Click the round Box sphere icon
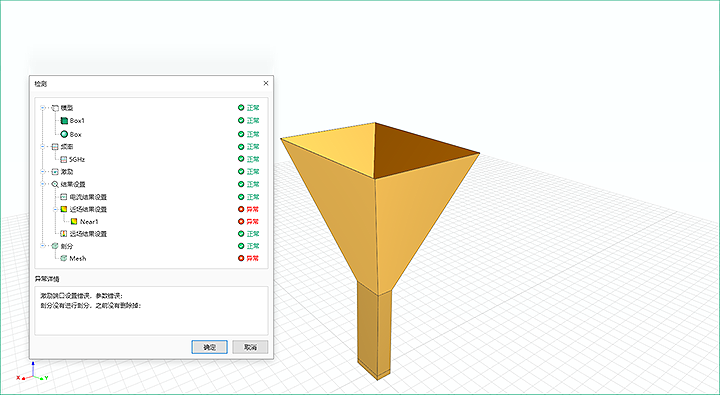Image resolution: width=720 pixels, height=395 pixels. 64,134
